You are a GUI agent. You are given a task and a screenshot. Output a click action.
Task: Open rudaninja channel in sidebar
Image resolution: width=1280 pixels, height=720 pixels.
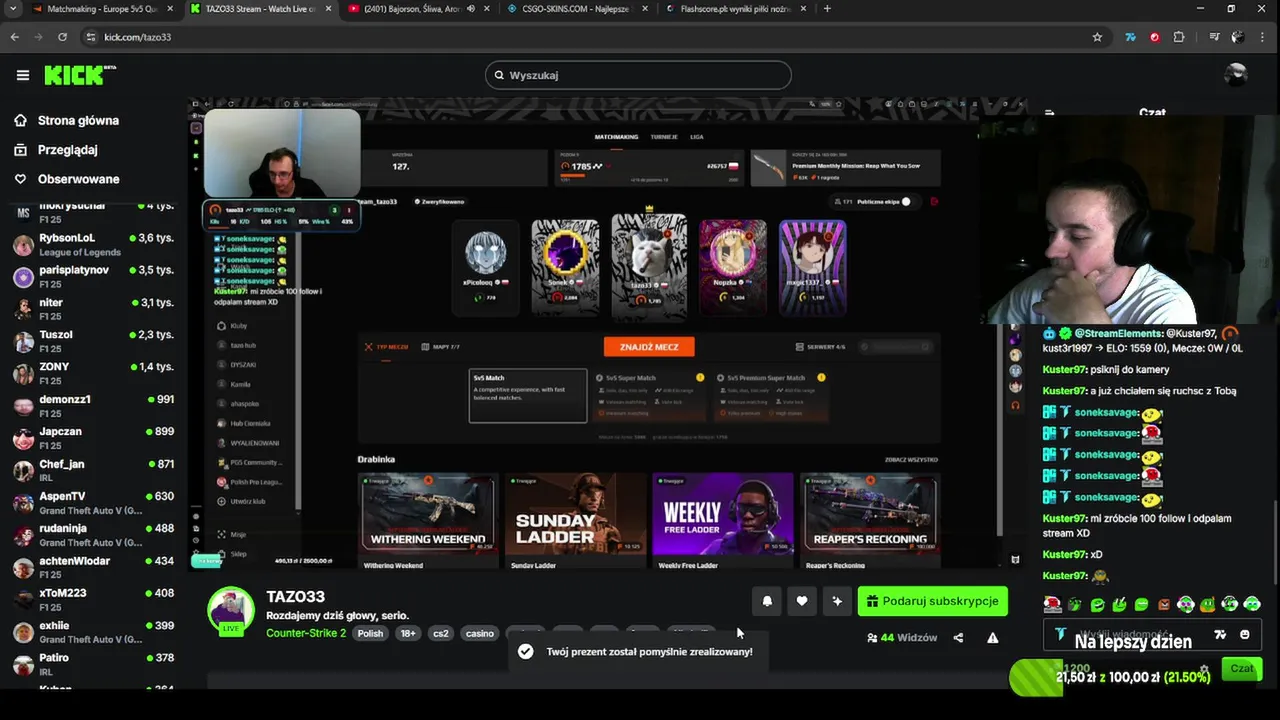[94, 534]
